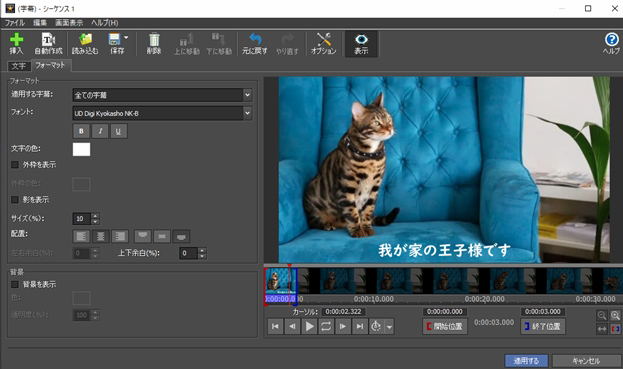
Task: Click the カーソル time field 0:00:02.322
Action: (343, 312)
